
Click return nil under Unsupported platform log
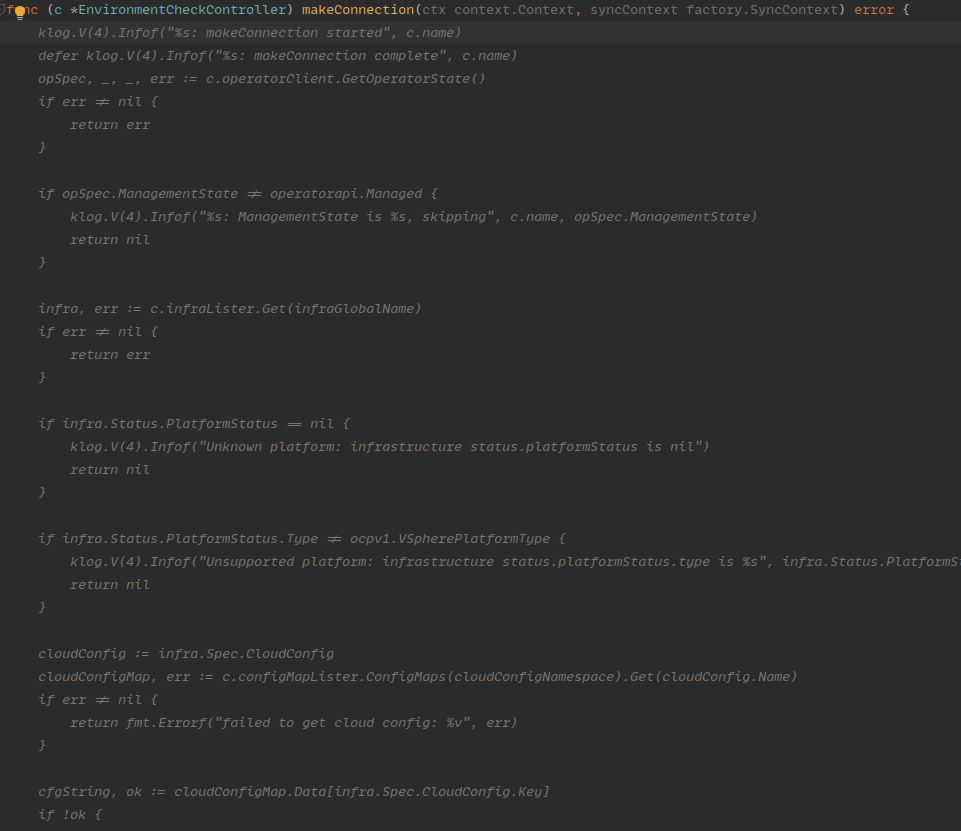coord(110,585)
